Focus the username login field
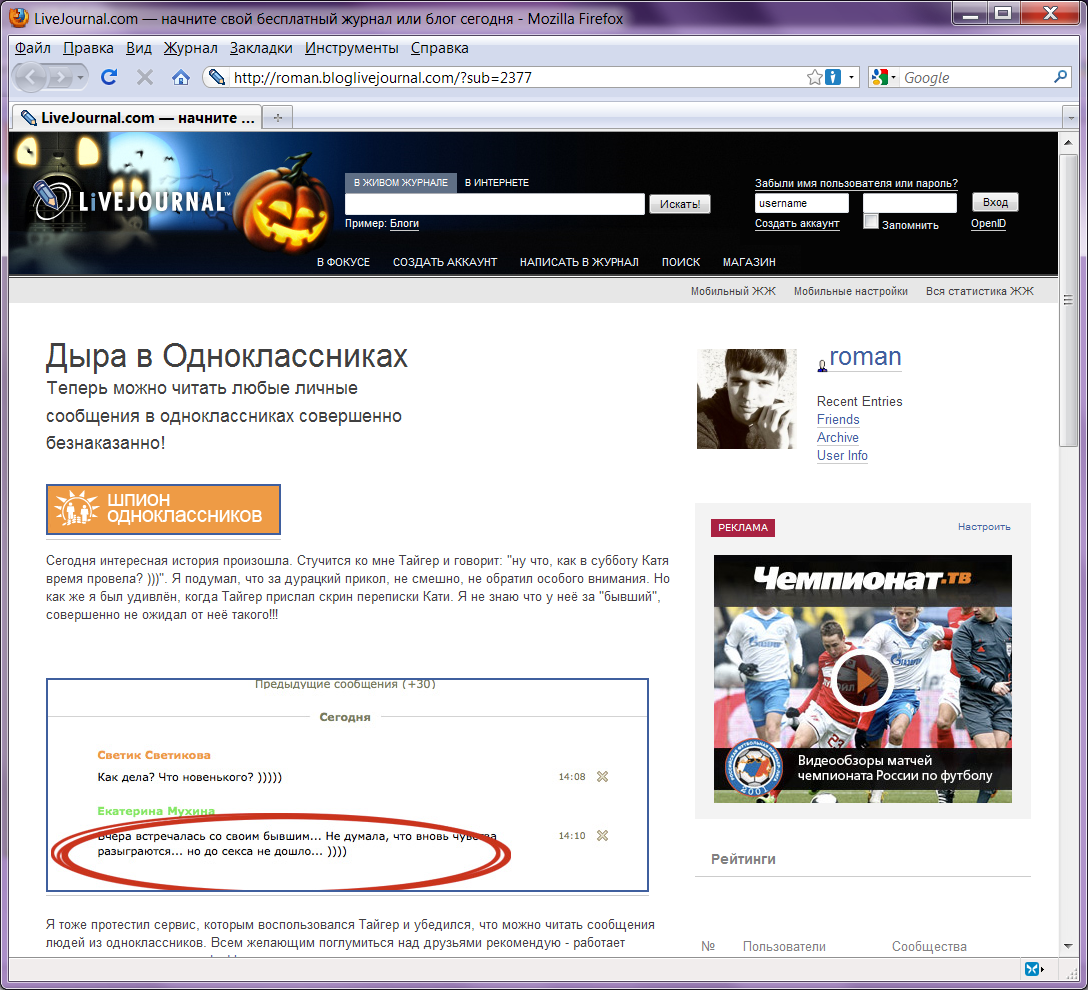This screenshot has width=1088, height=991. (x=801, y=203)
